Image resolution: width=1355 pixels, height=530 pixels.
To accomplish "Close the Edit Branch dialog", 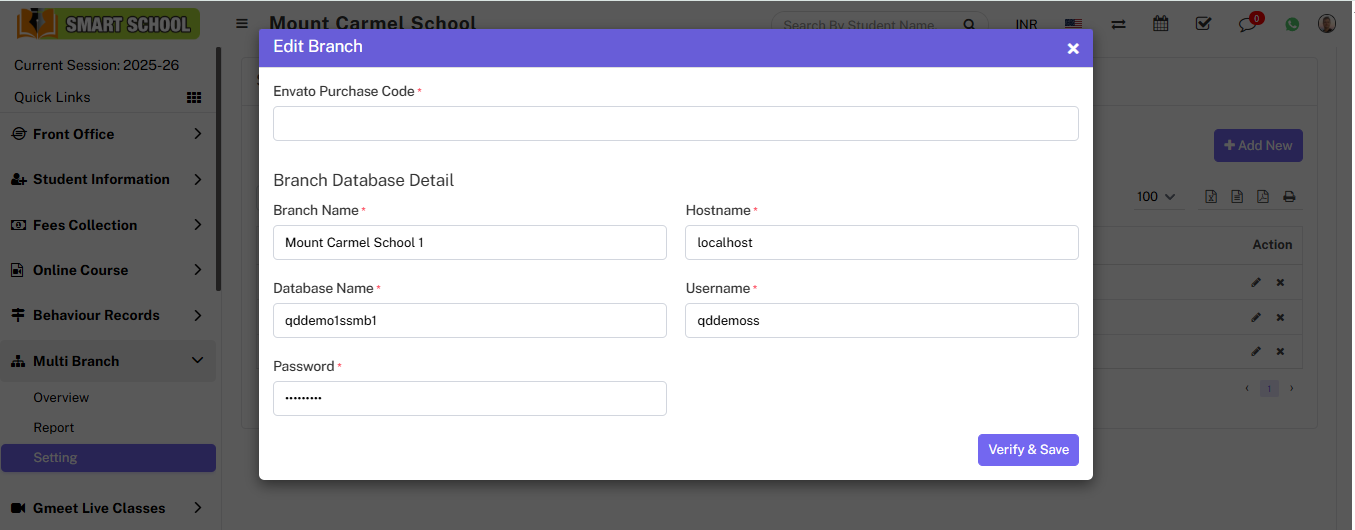I will 1073,48.
